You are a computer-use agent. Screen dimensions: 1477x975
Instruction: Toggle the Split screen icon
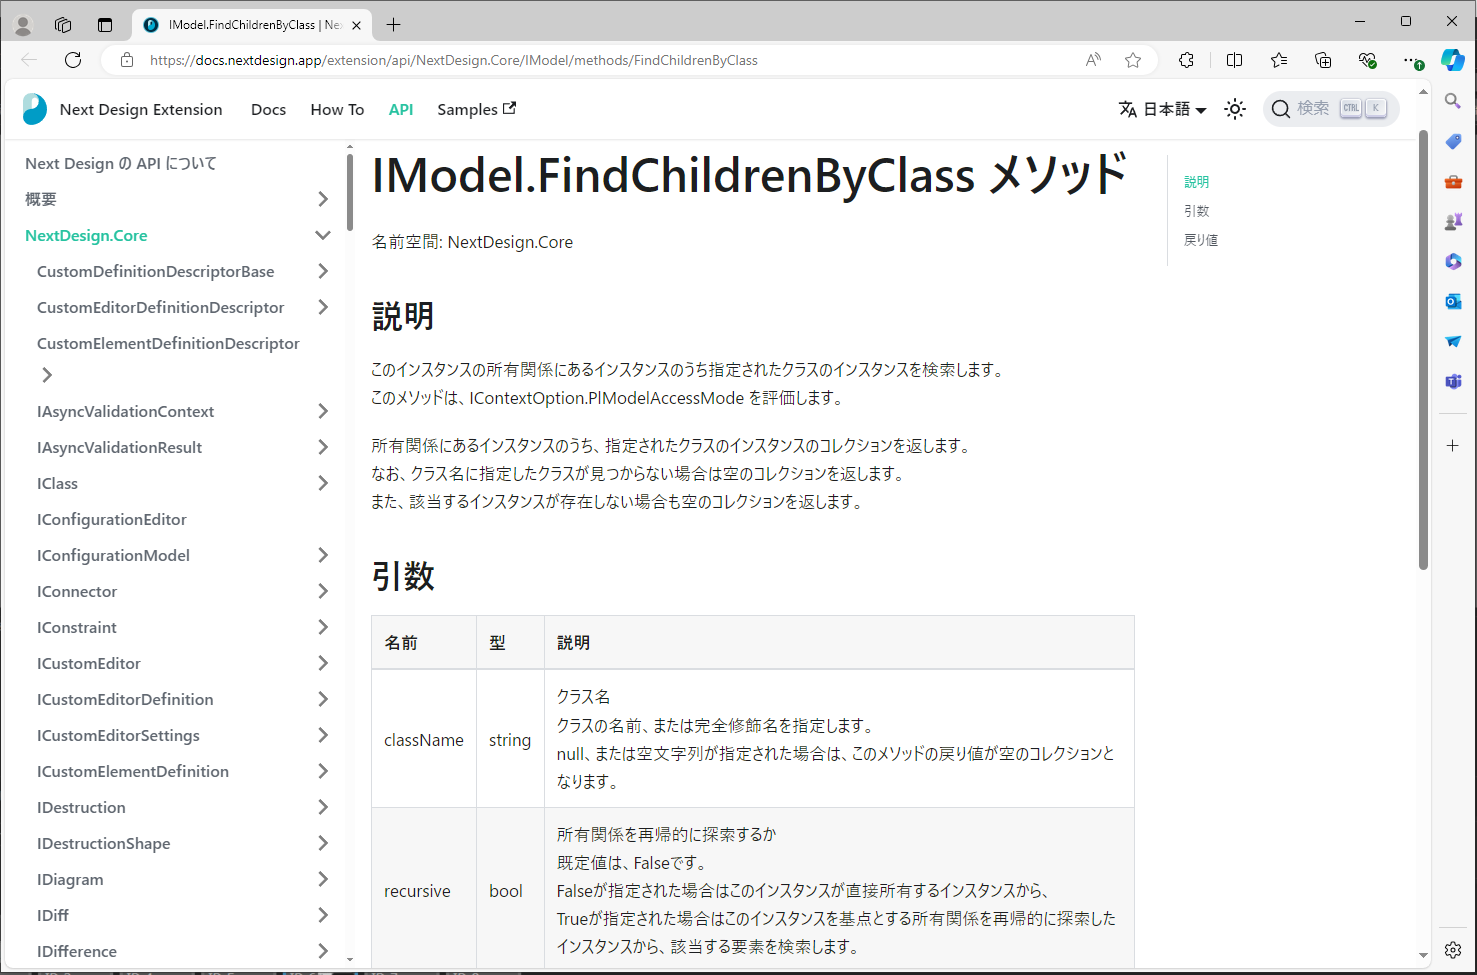click(1235, 60)
